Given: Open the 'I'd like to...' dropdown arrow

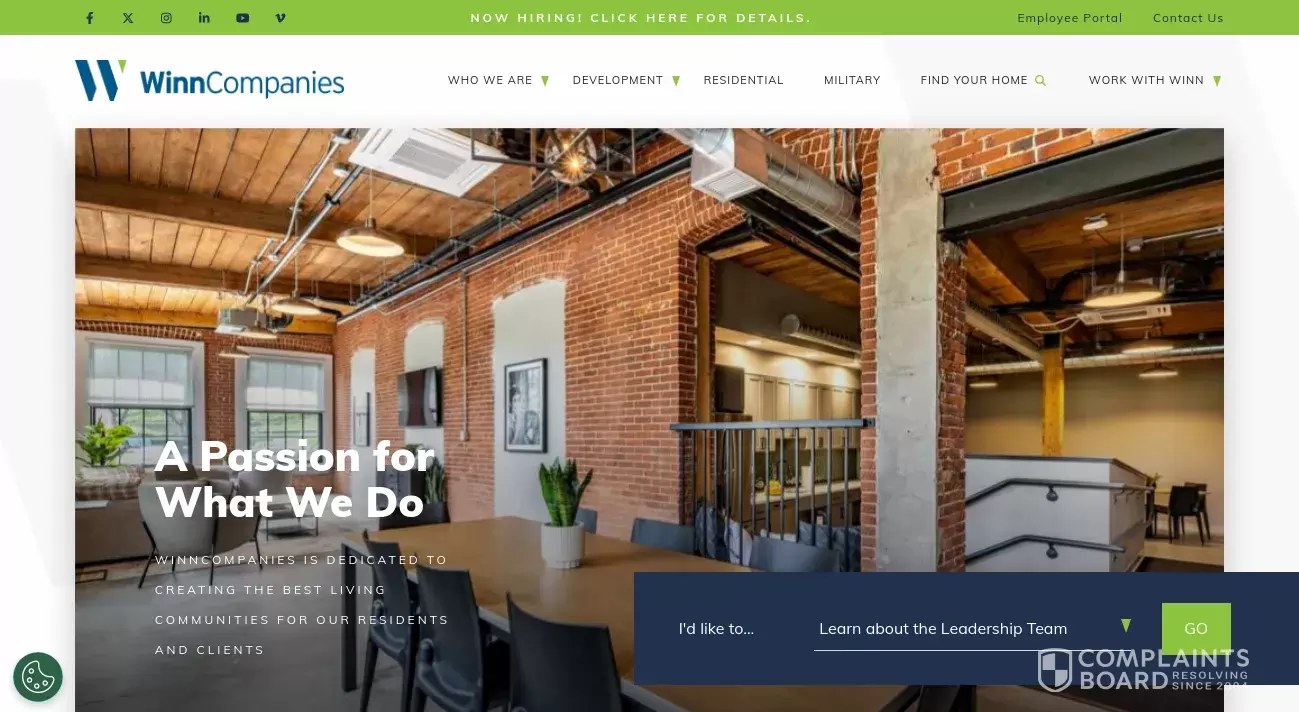Looking at the screenshot, I should coord(1126,626).
